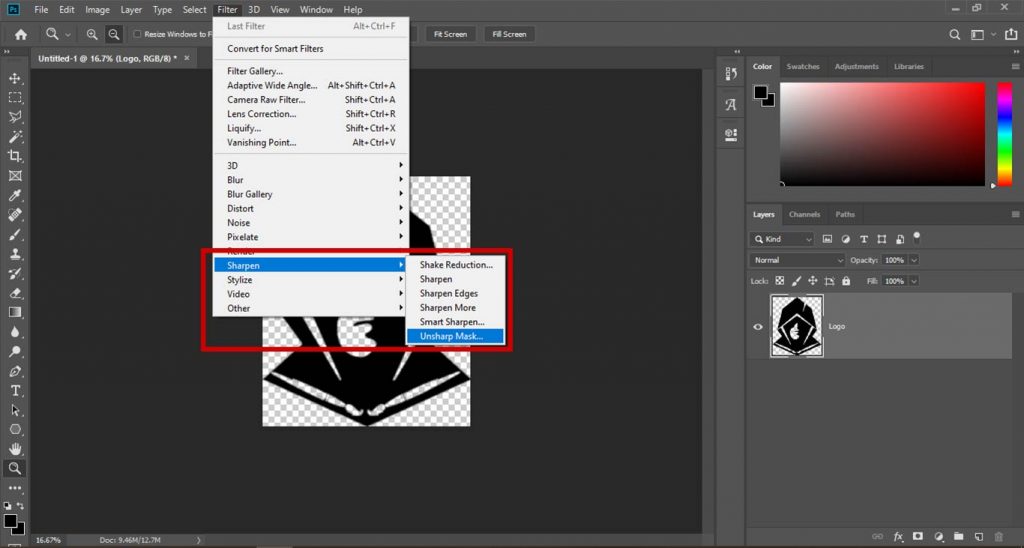The image size is (1024, 548).
Task: Select the Crop tool
Action: click(14, 156)
